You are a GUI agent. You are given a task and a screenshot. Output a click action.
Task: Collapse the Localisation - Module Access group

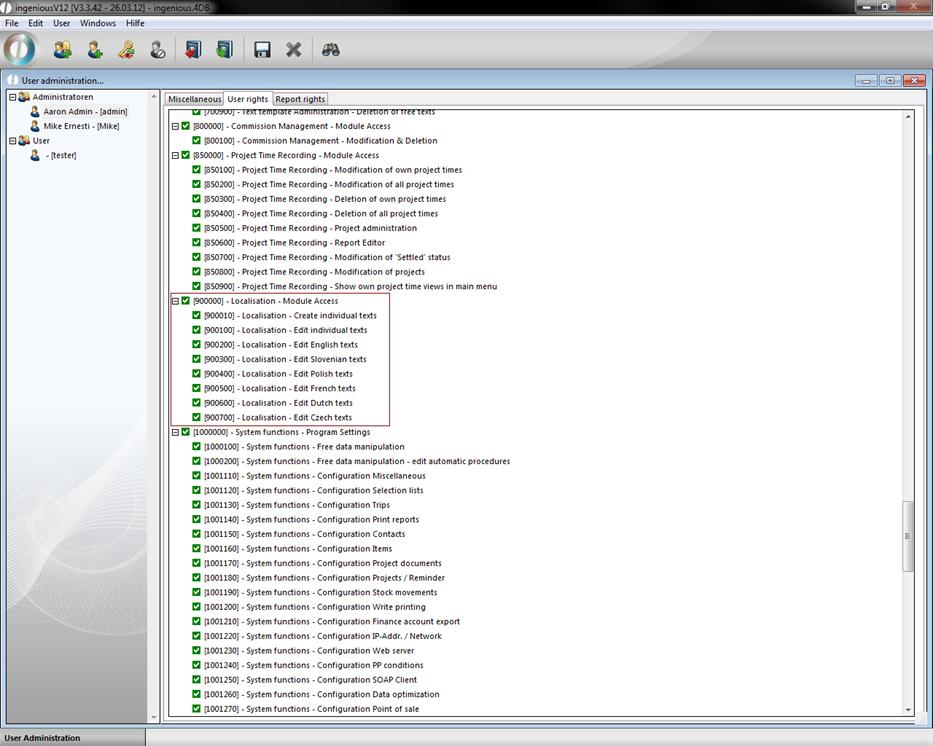click(x=175, y=301)
